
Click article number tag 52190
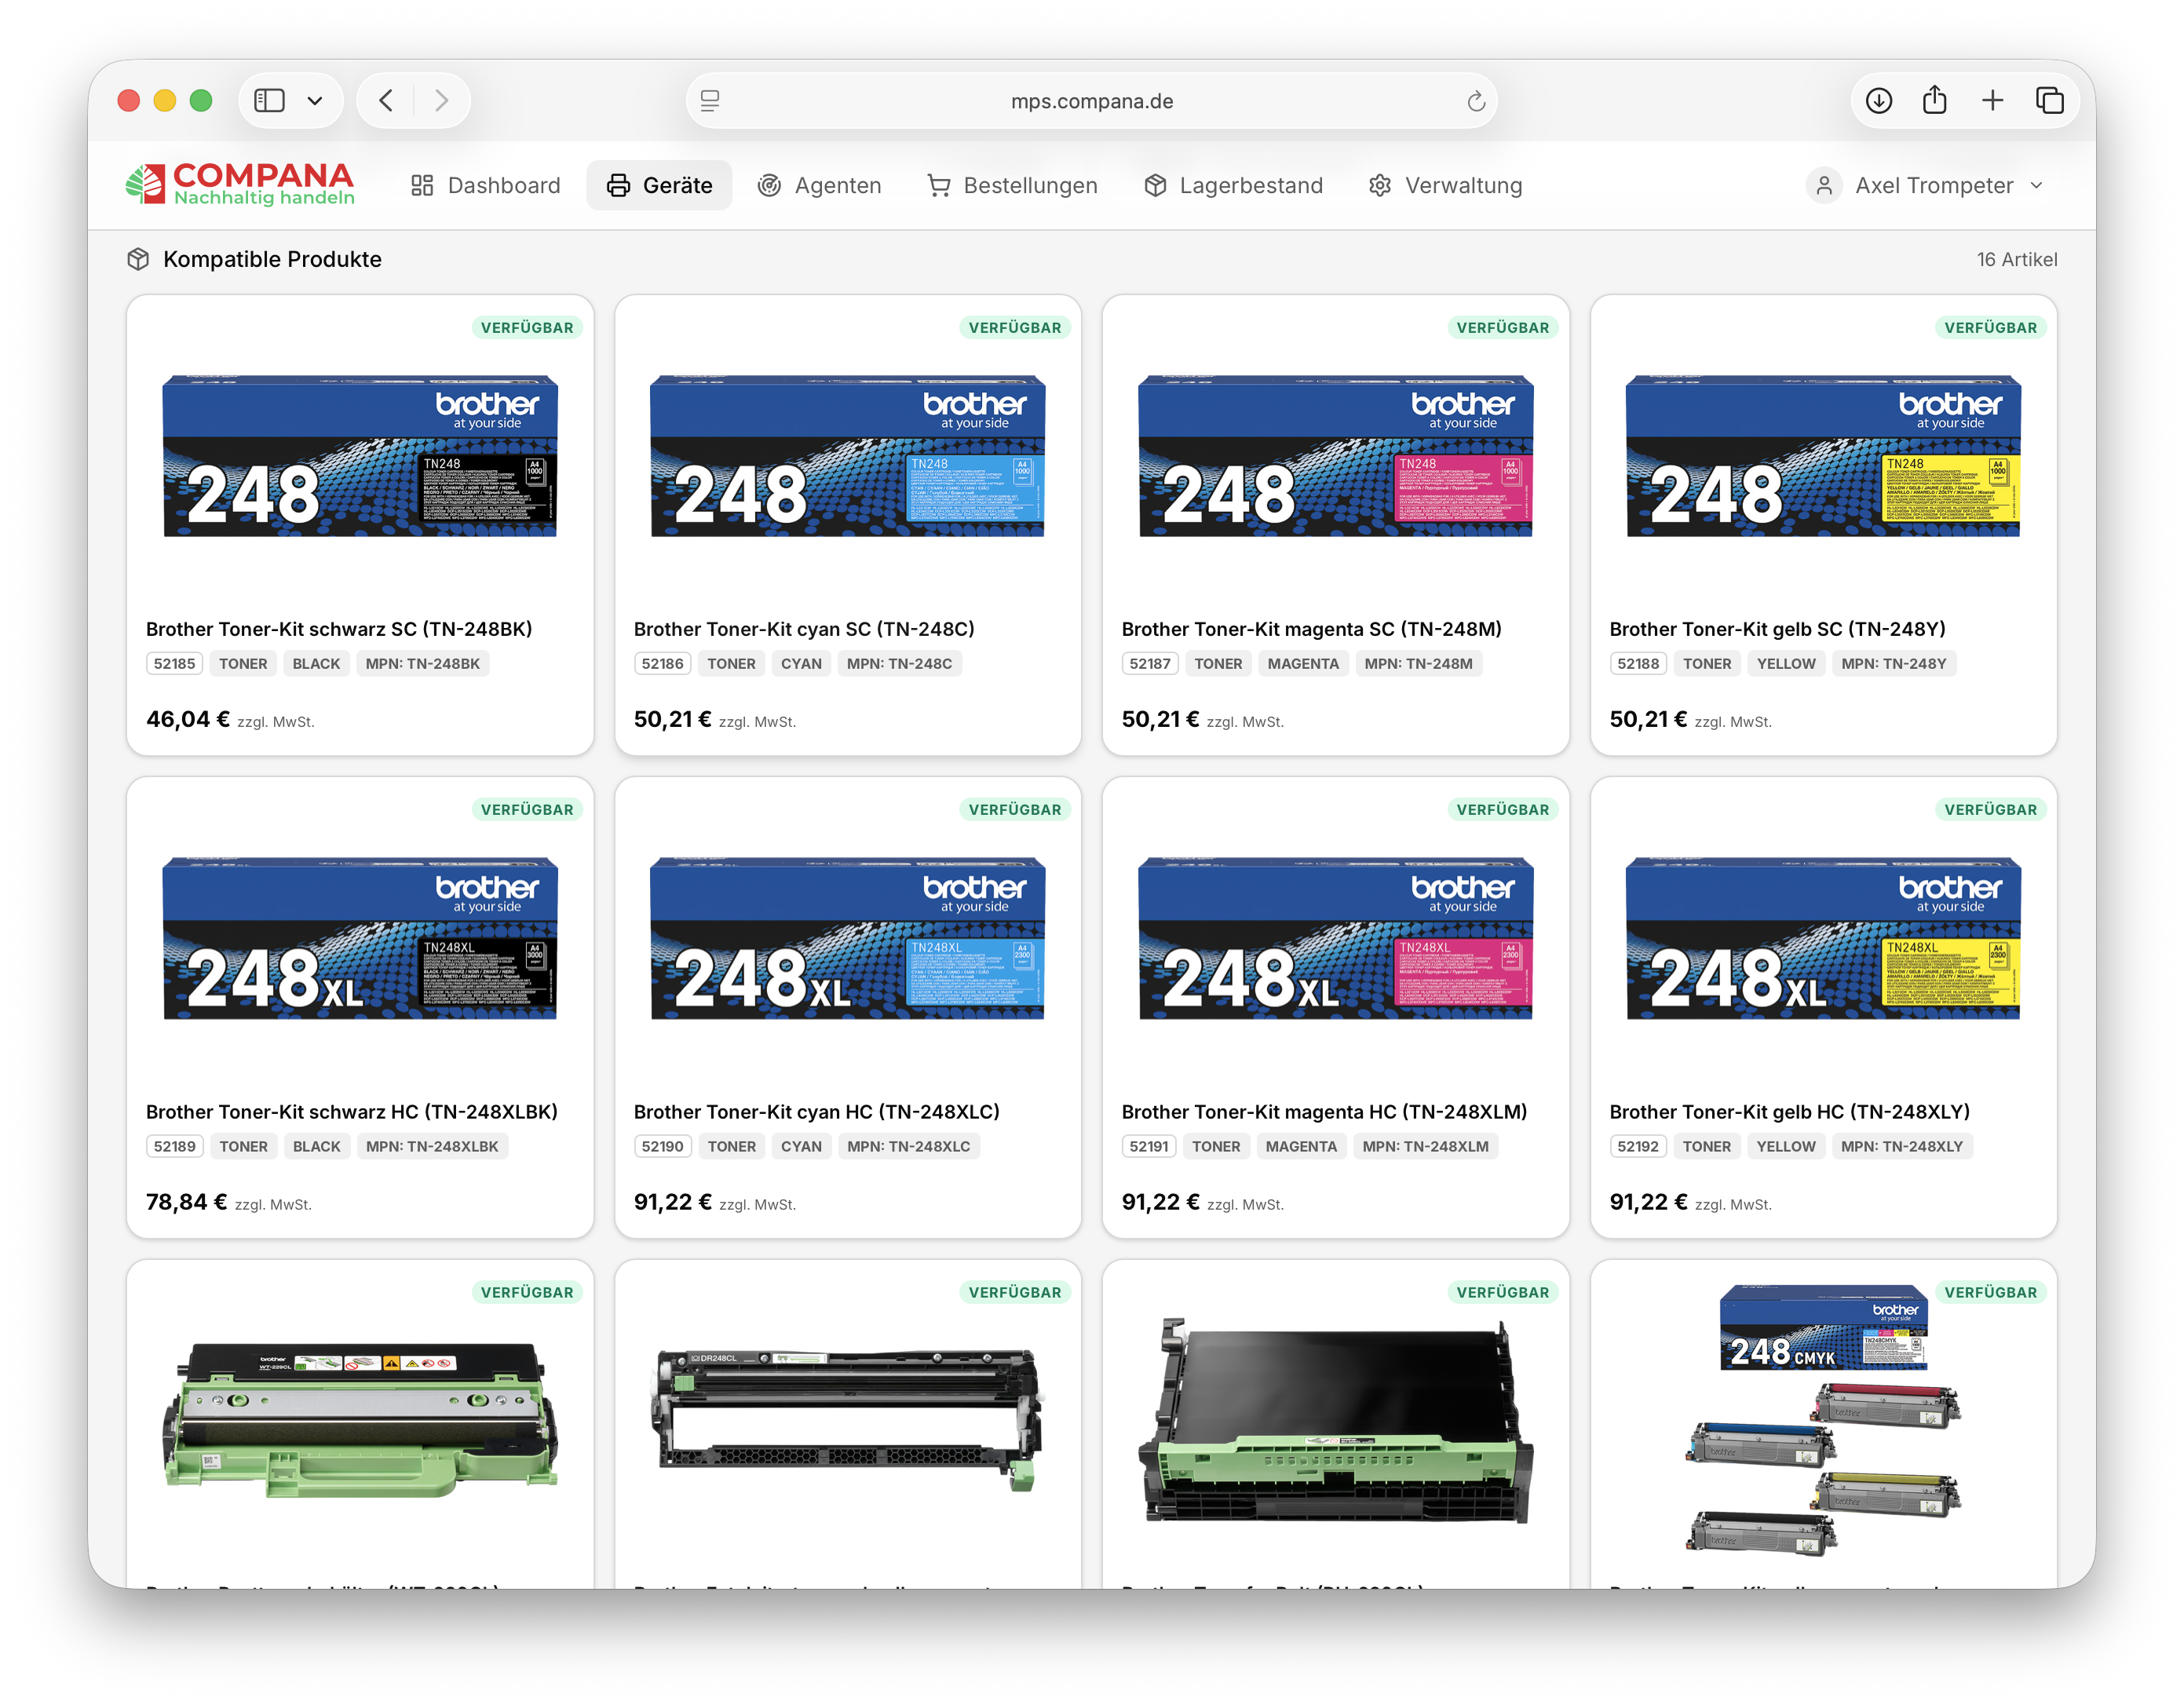(663, 1146)
